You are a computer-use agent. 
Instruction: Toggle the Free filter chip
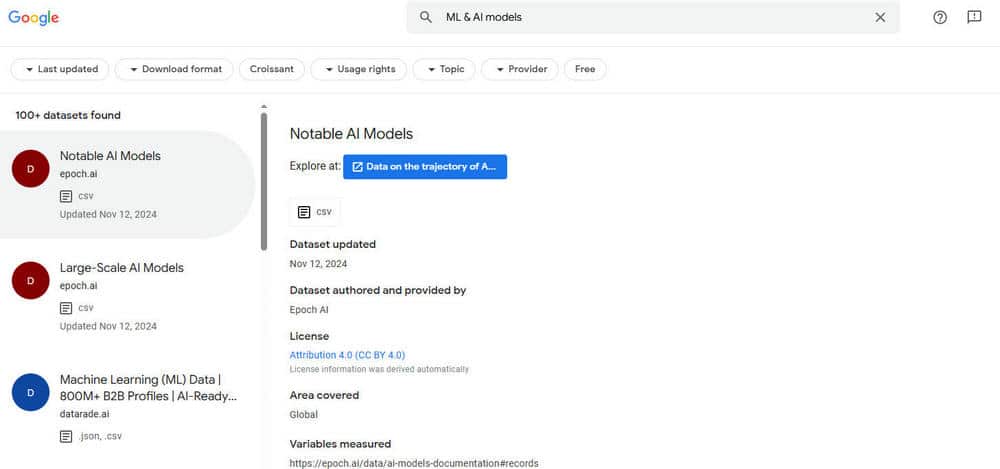585,69
